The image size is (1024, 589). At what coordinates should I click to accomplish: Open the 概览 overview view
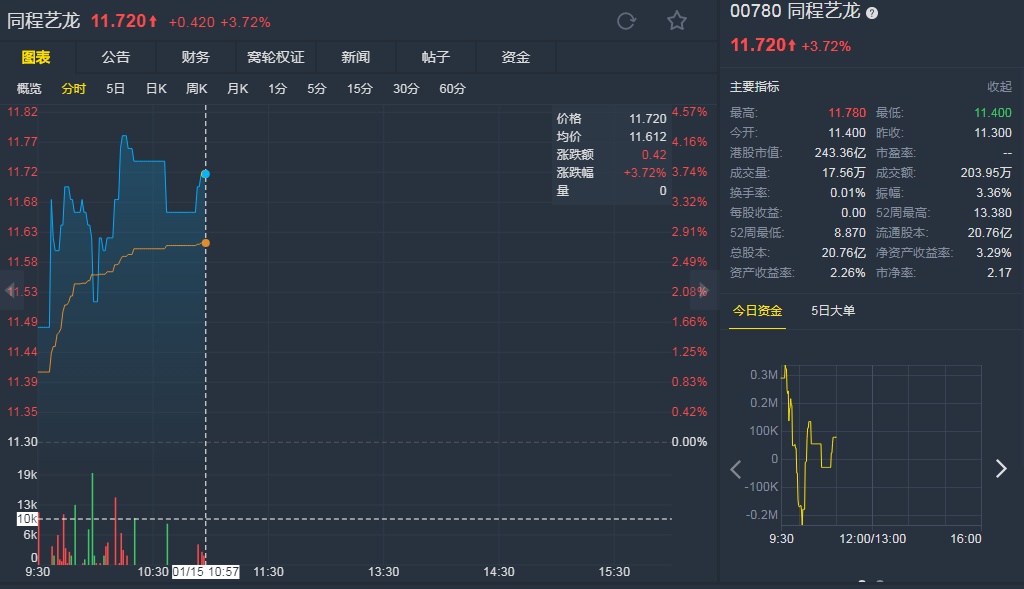pos(30,89)
